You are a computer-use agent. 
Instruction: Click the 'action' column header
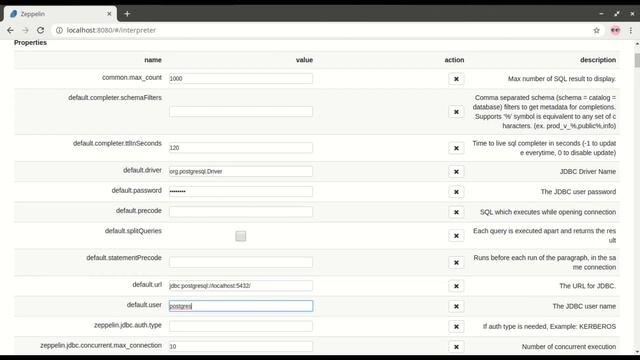454,60
